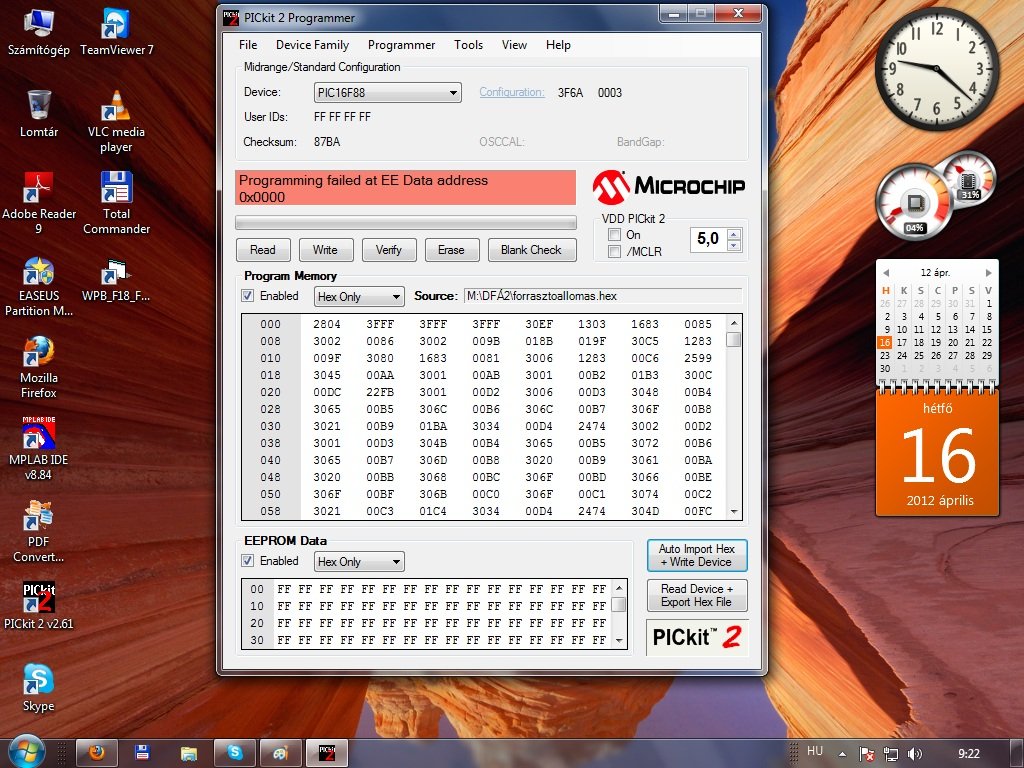
Task: Open the Configuration link
Action: [x=512, y=92]
